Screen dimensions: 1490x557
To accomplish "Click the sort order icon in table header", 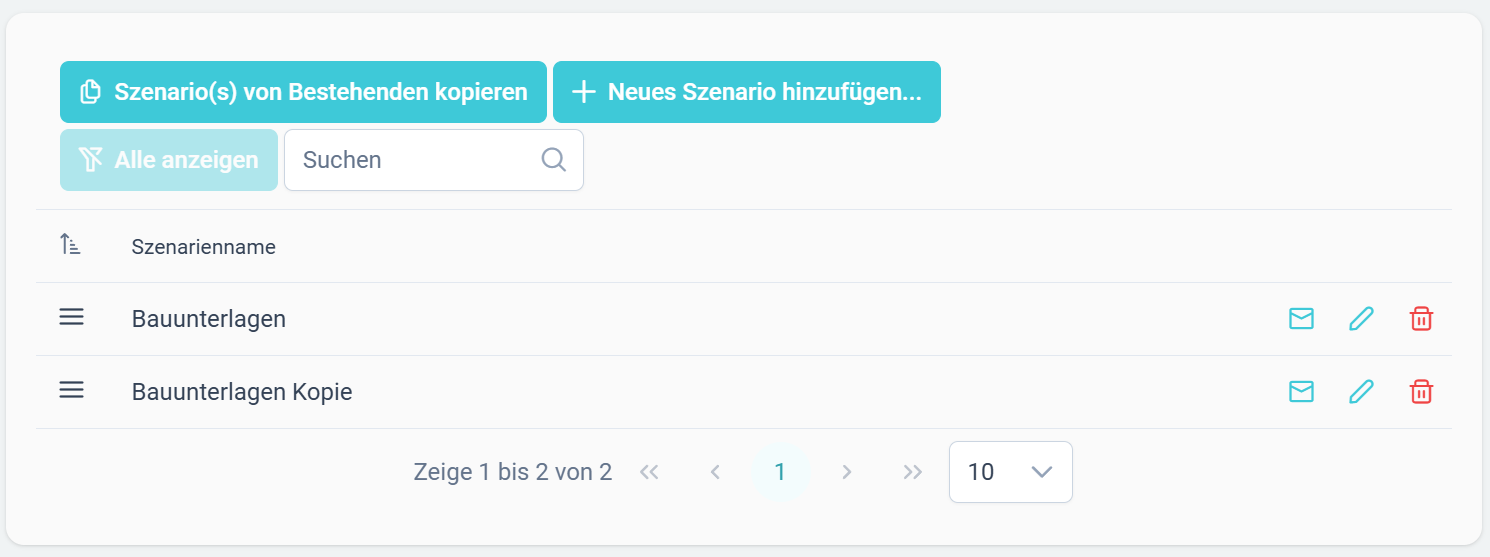I will click(x=70, y=244).
